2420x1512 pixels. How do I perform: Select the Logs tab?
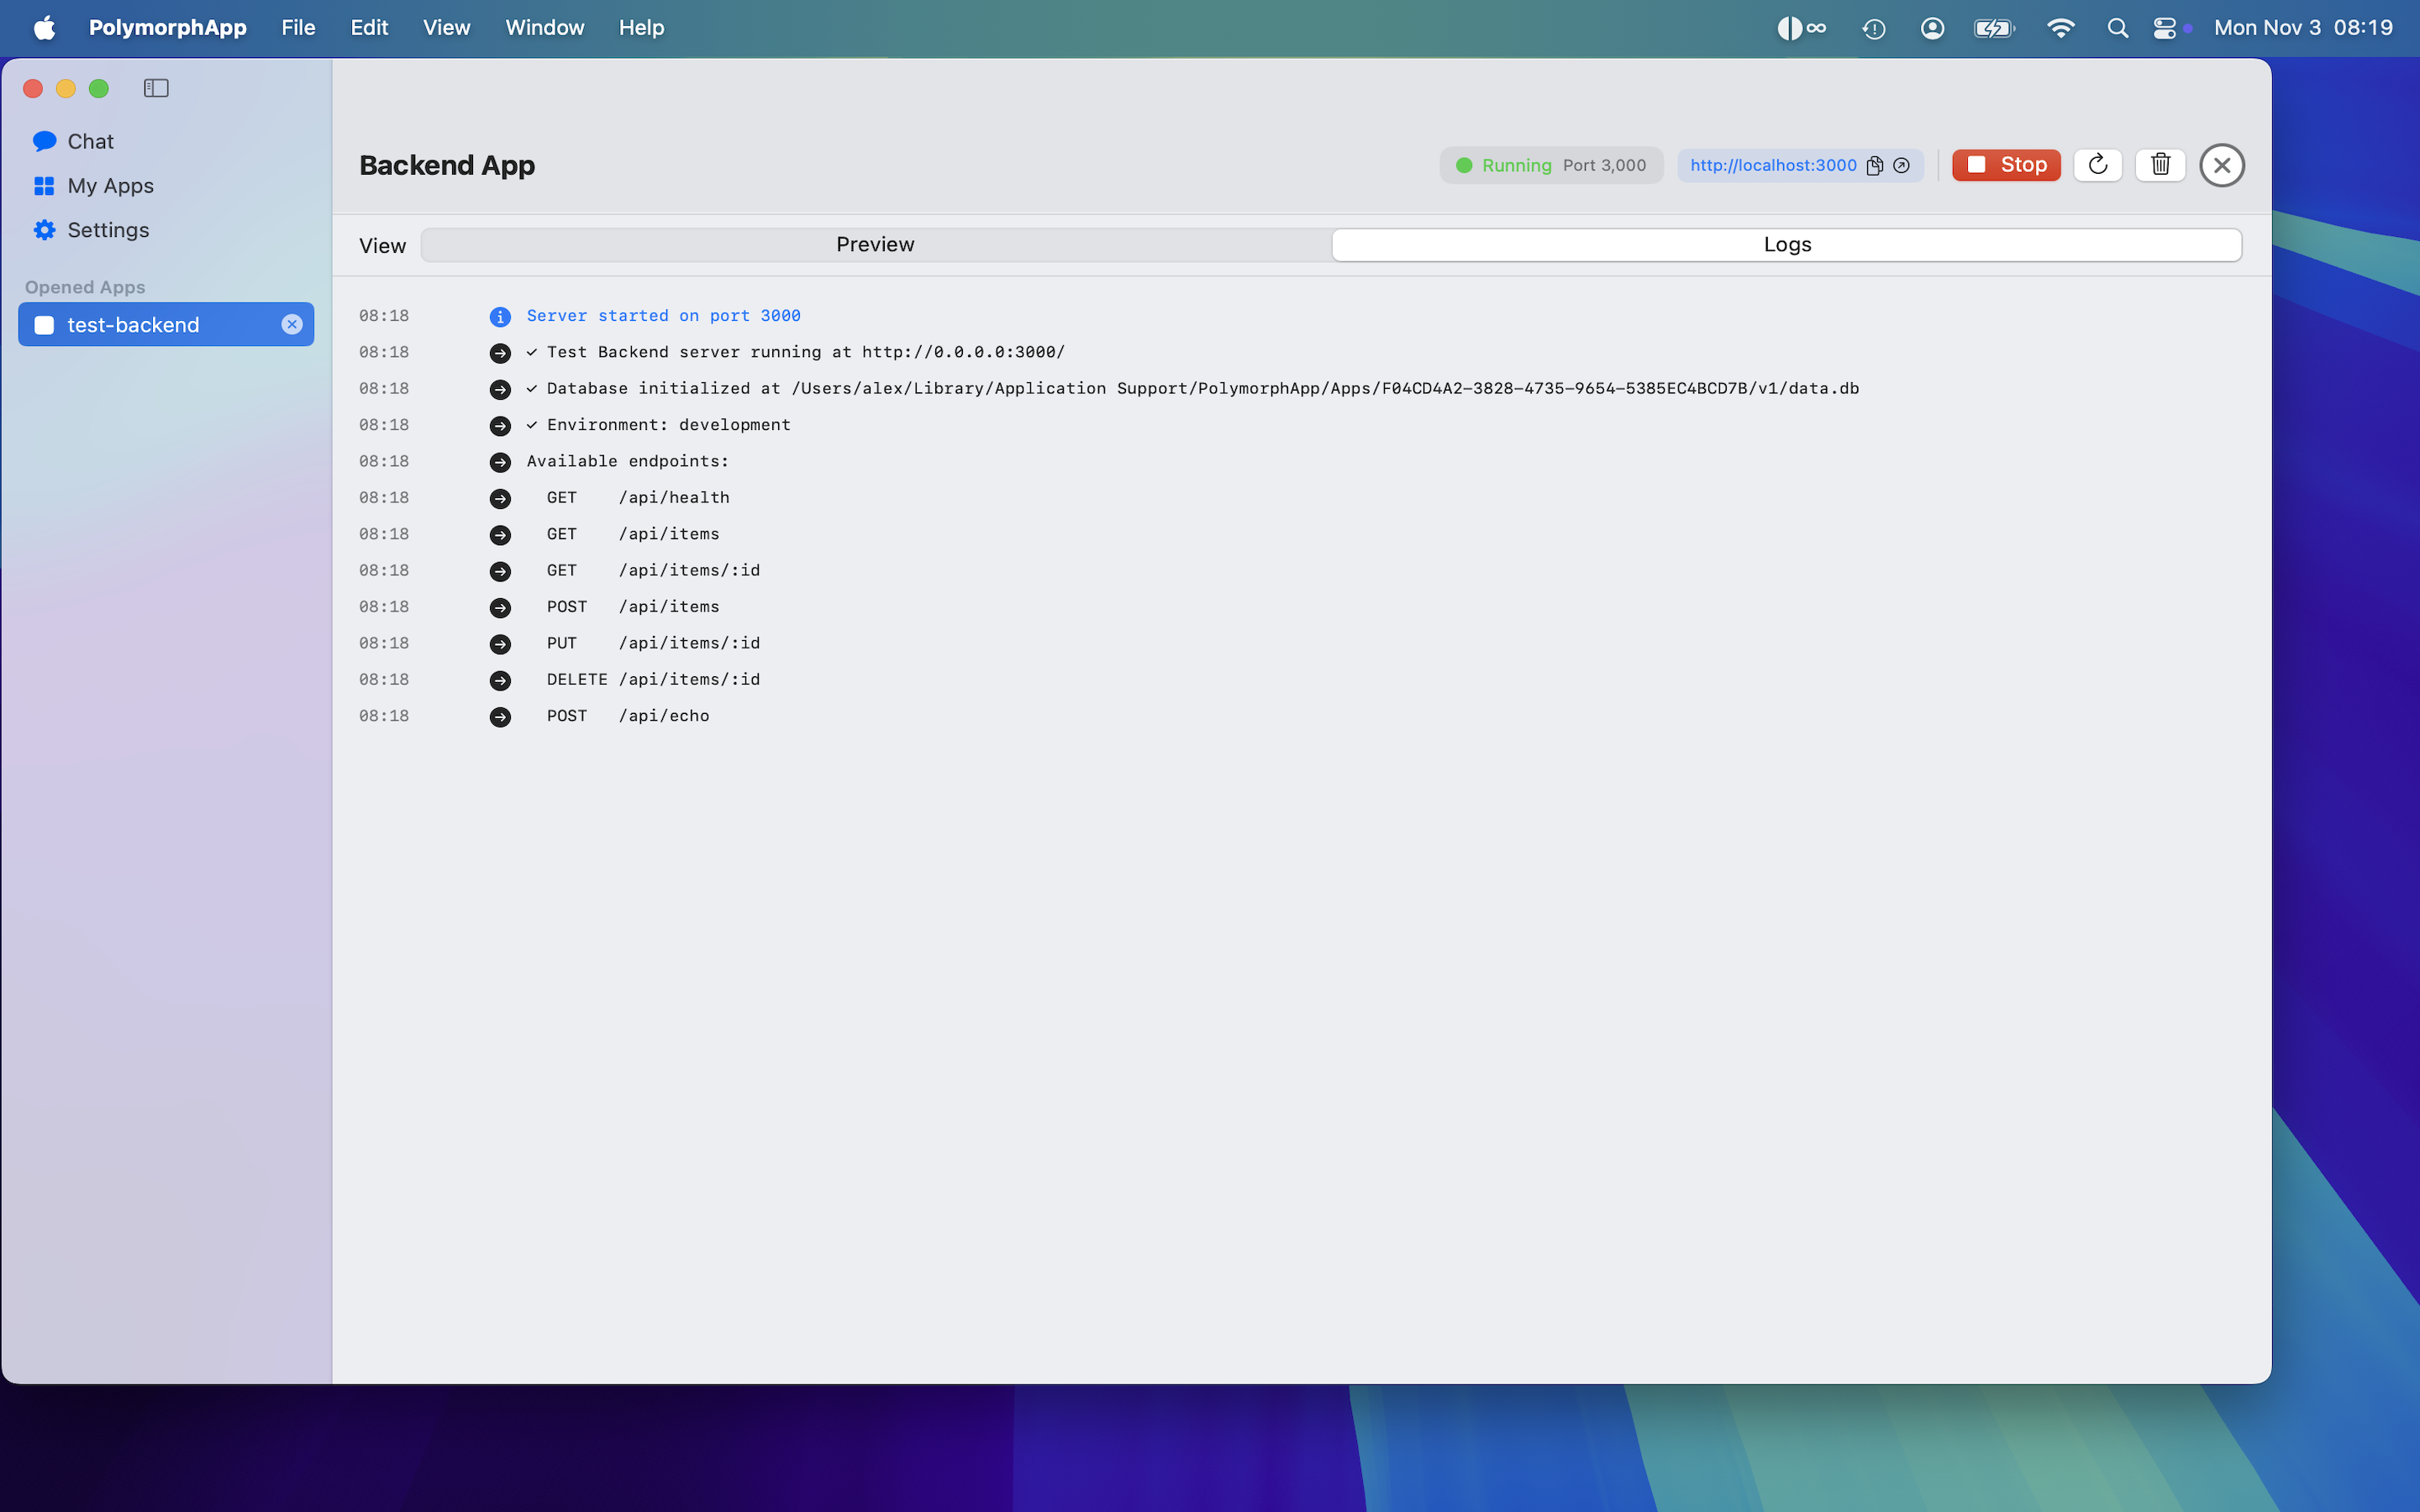coord(1786,245)
